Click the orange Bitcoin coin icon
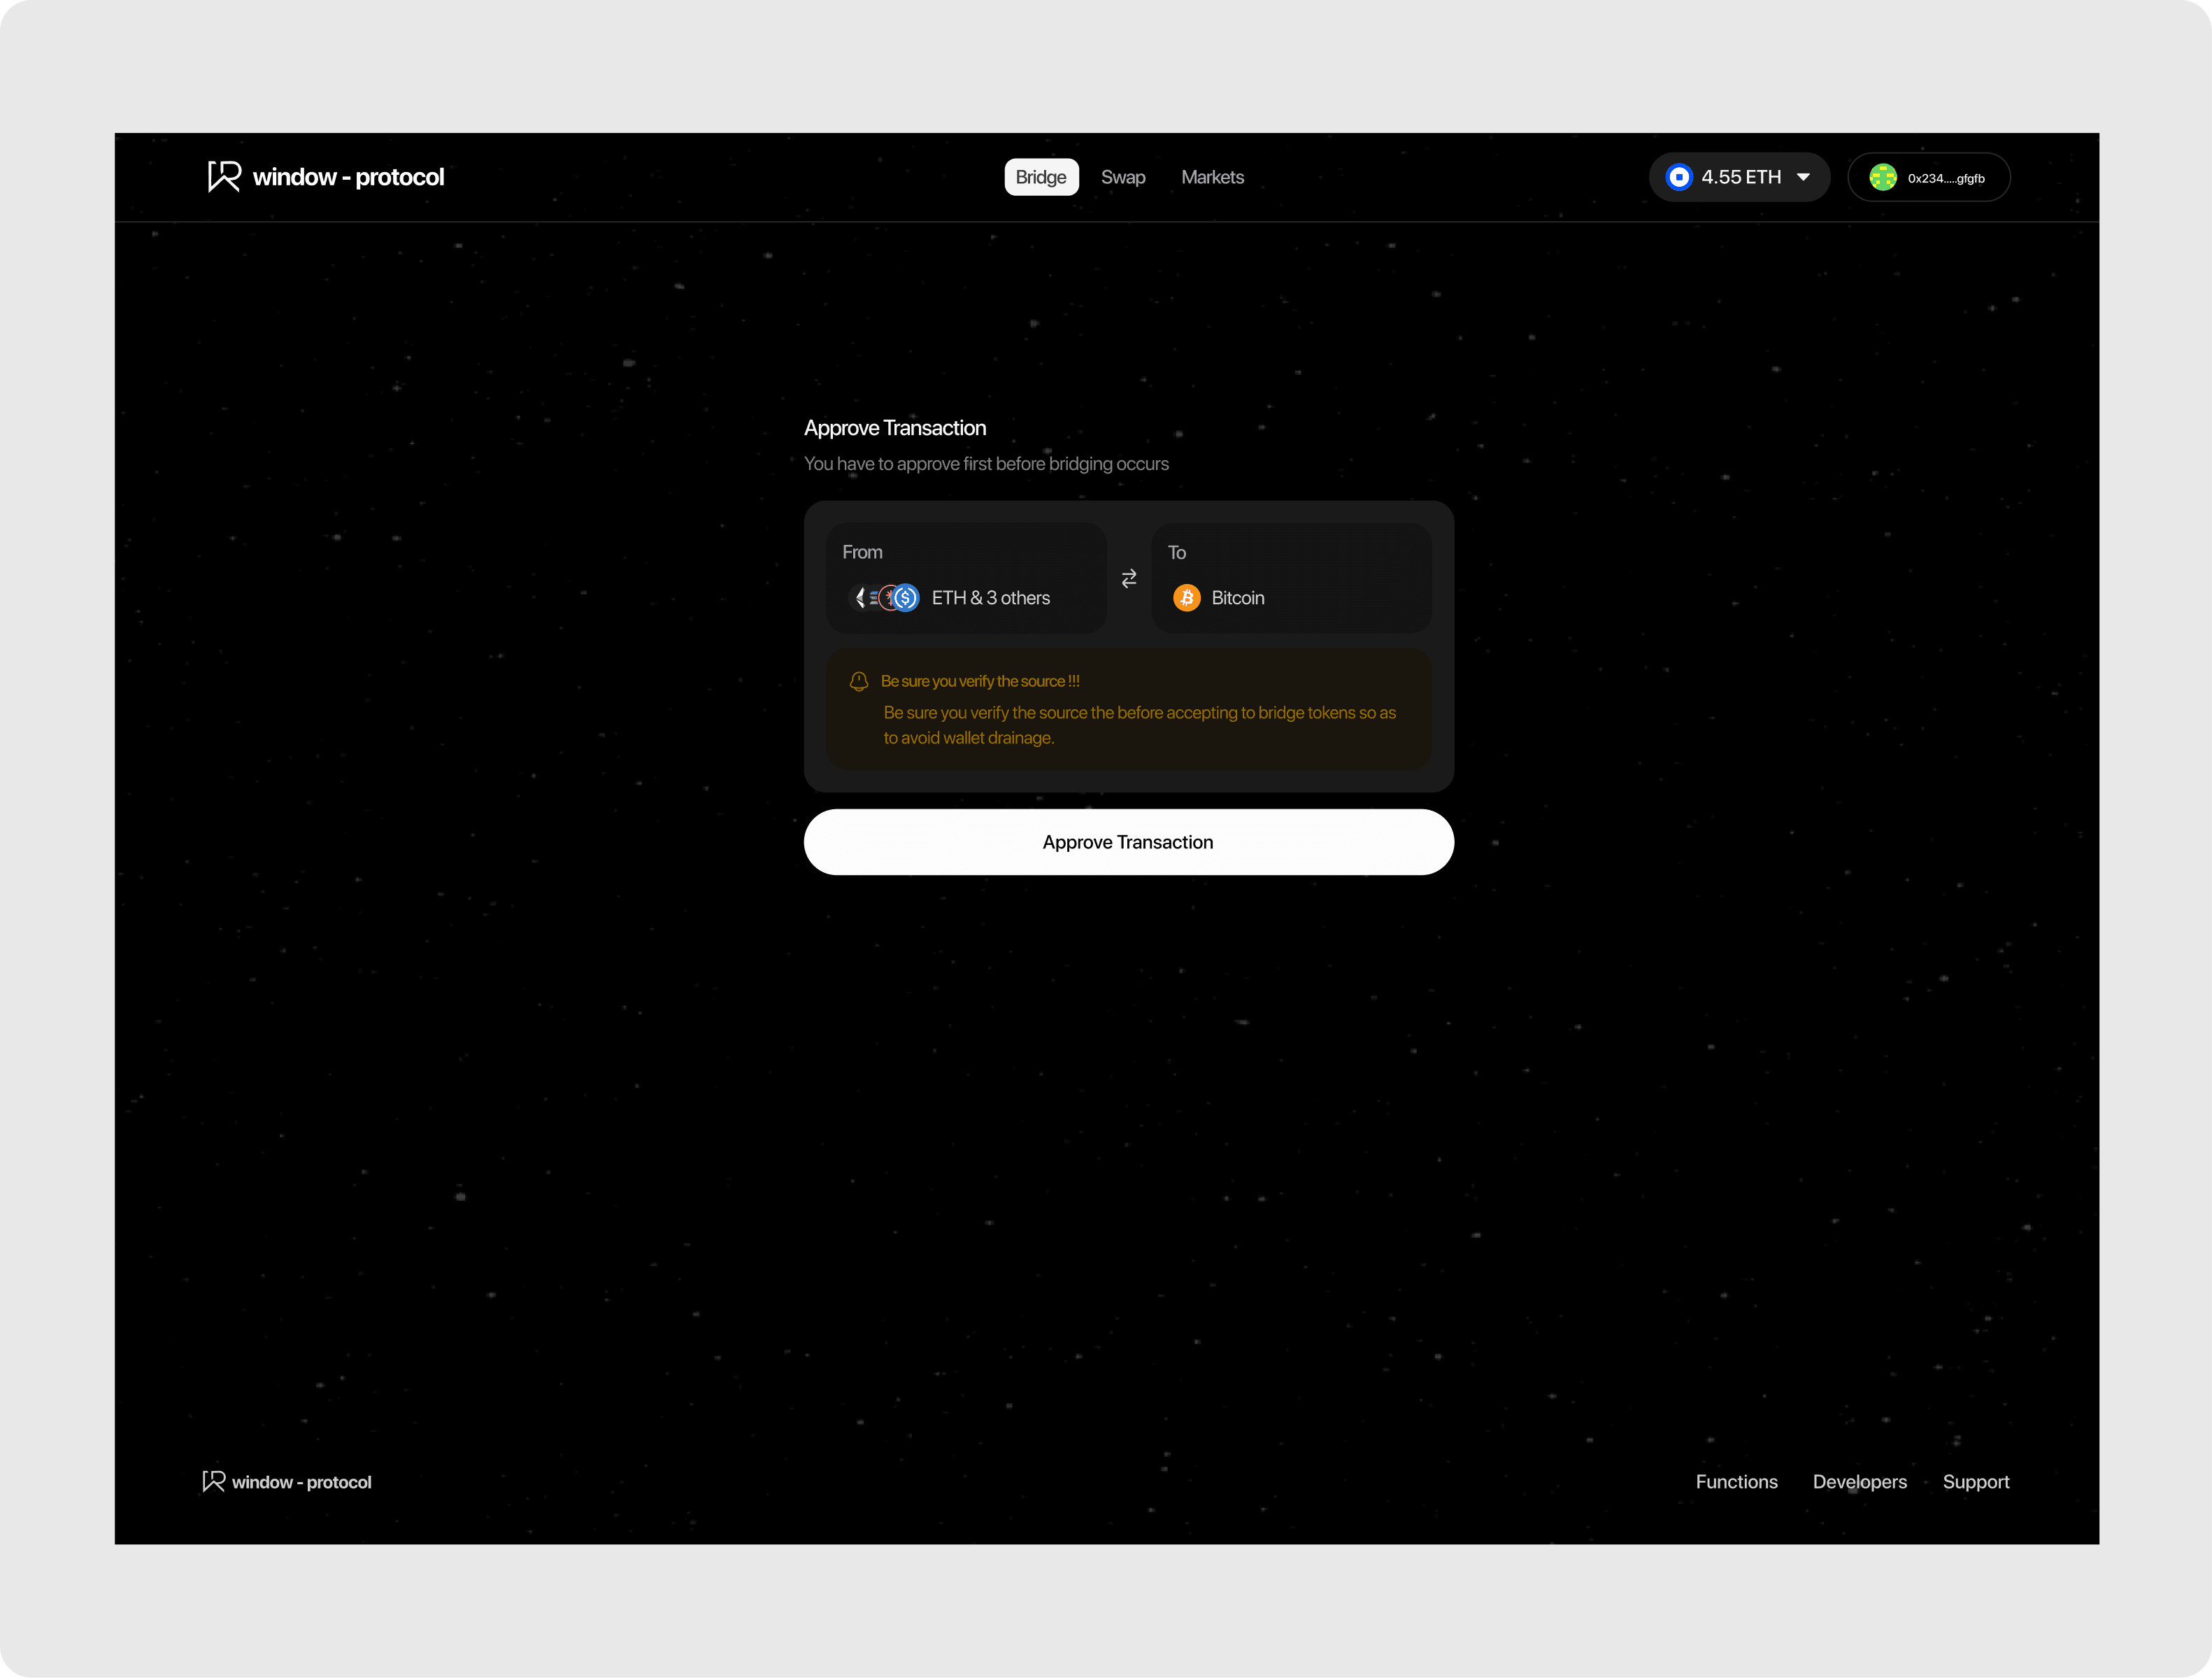Screen dimensions: 2212x1678 tap(1186, 598)
